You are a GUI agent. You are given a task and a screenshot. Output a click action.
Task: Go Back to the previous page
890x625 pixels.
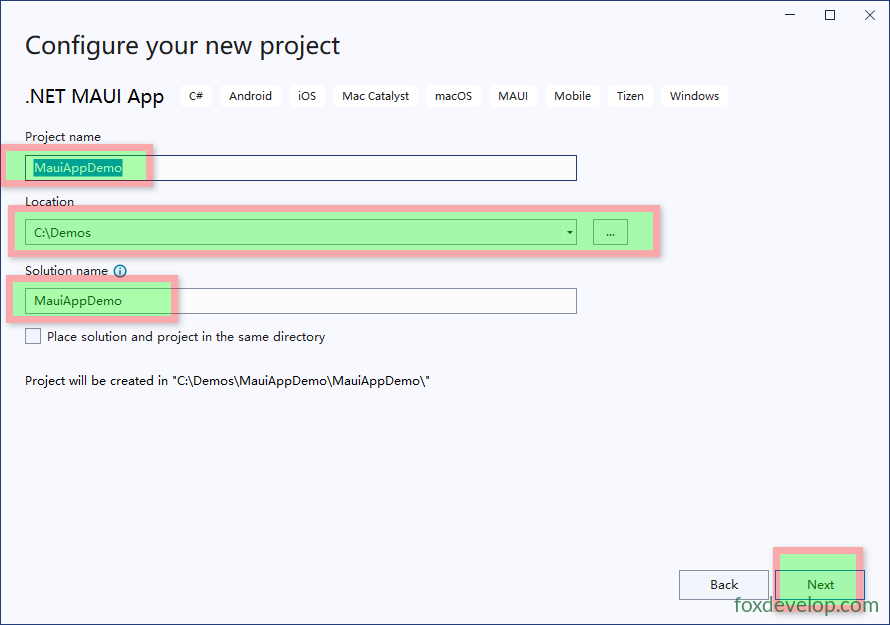click(724, 585)
